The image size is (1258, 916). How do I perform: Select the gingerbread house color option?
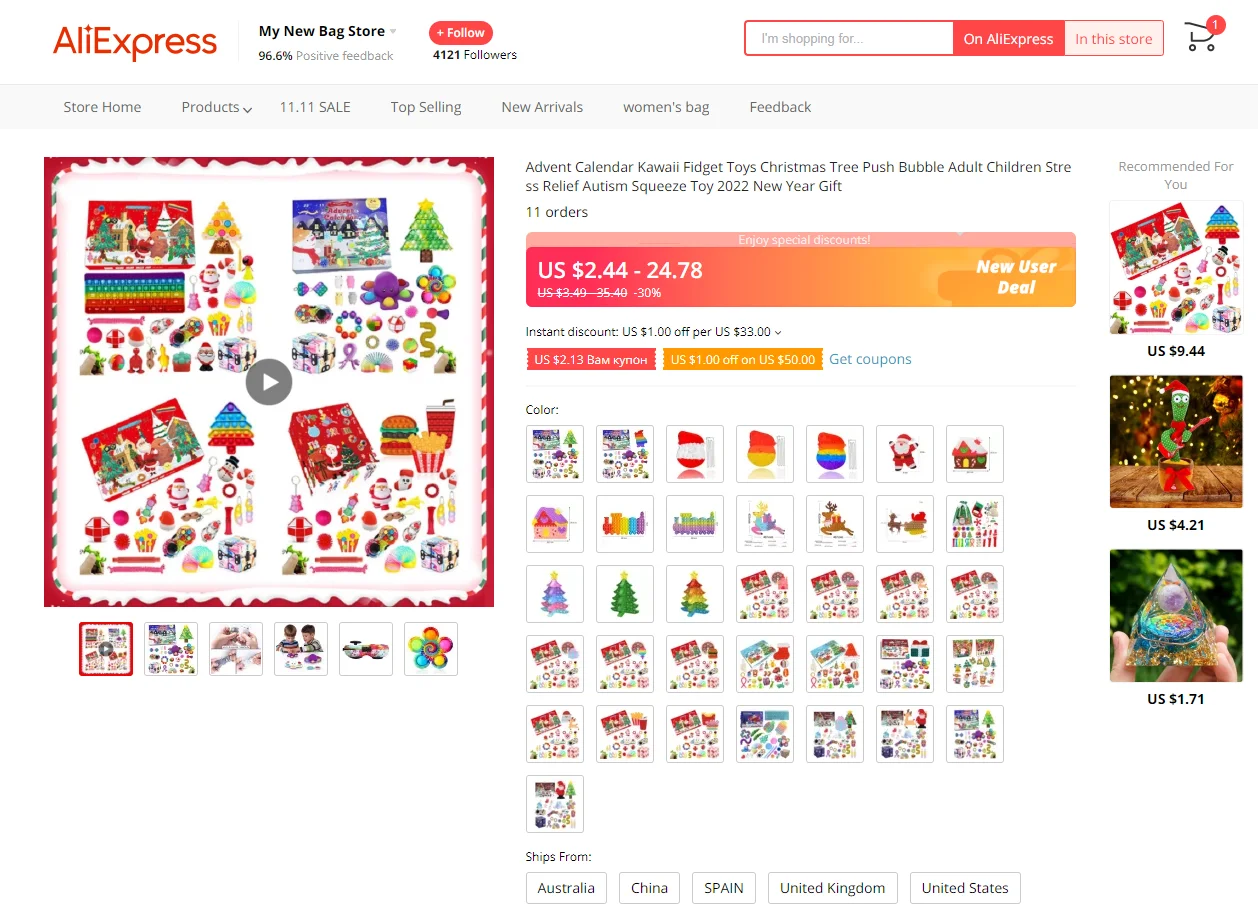click(x=975, y=454)
